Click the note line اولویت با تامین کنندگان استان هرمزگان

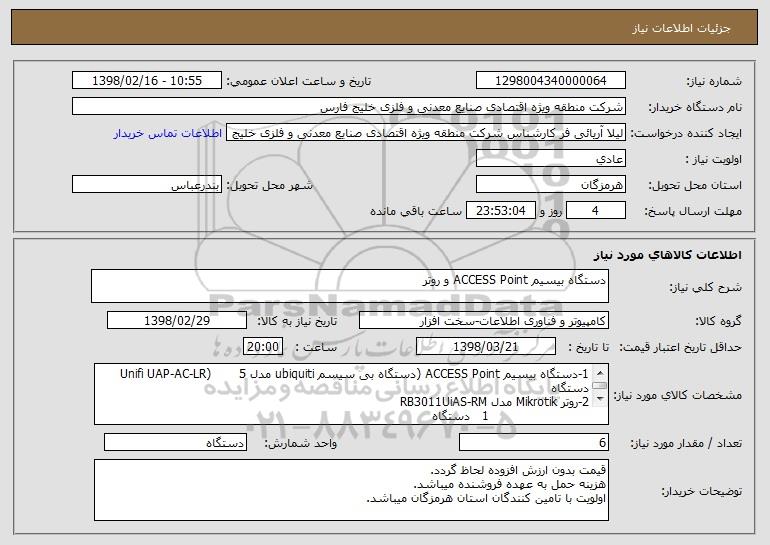tap(487, 498)
